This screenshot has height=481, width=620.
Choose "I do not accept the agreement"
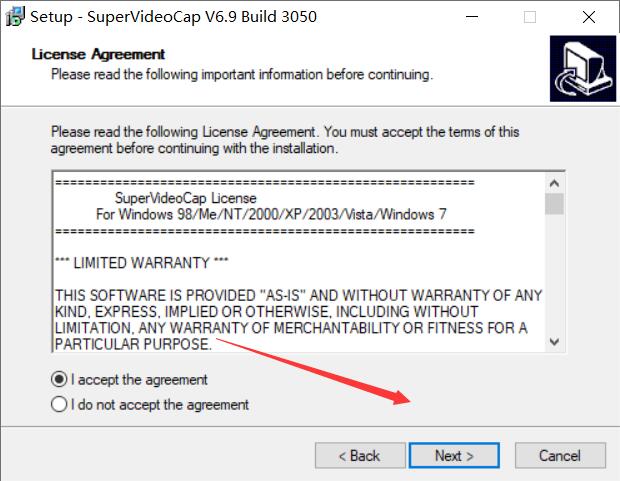[x=60, y=405]
